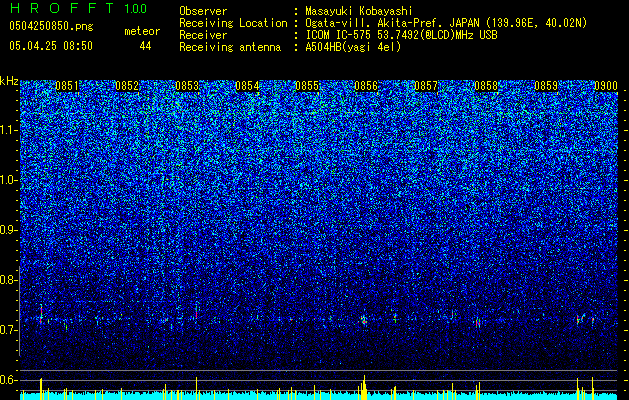Click the 0.9 kHz axis label

[9, 230]
